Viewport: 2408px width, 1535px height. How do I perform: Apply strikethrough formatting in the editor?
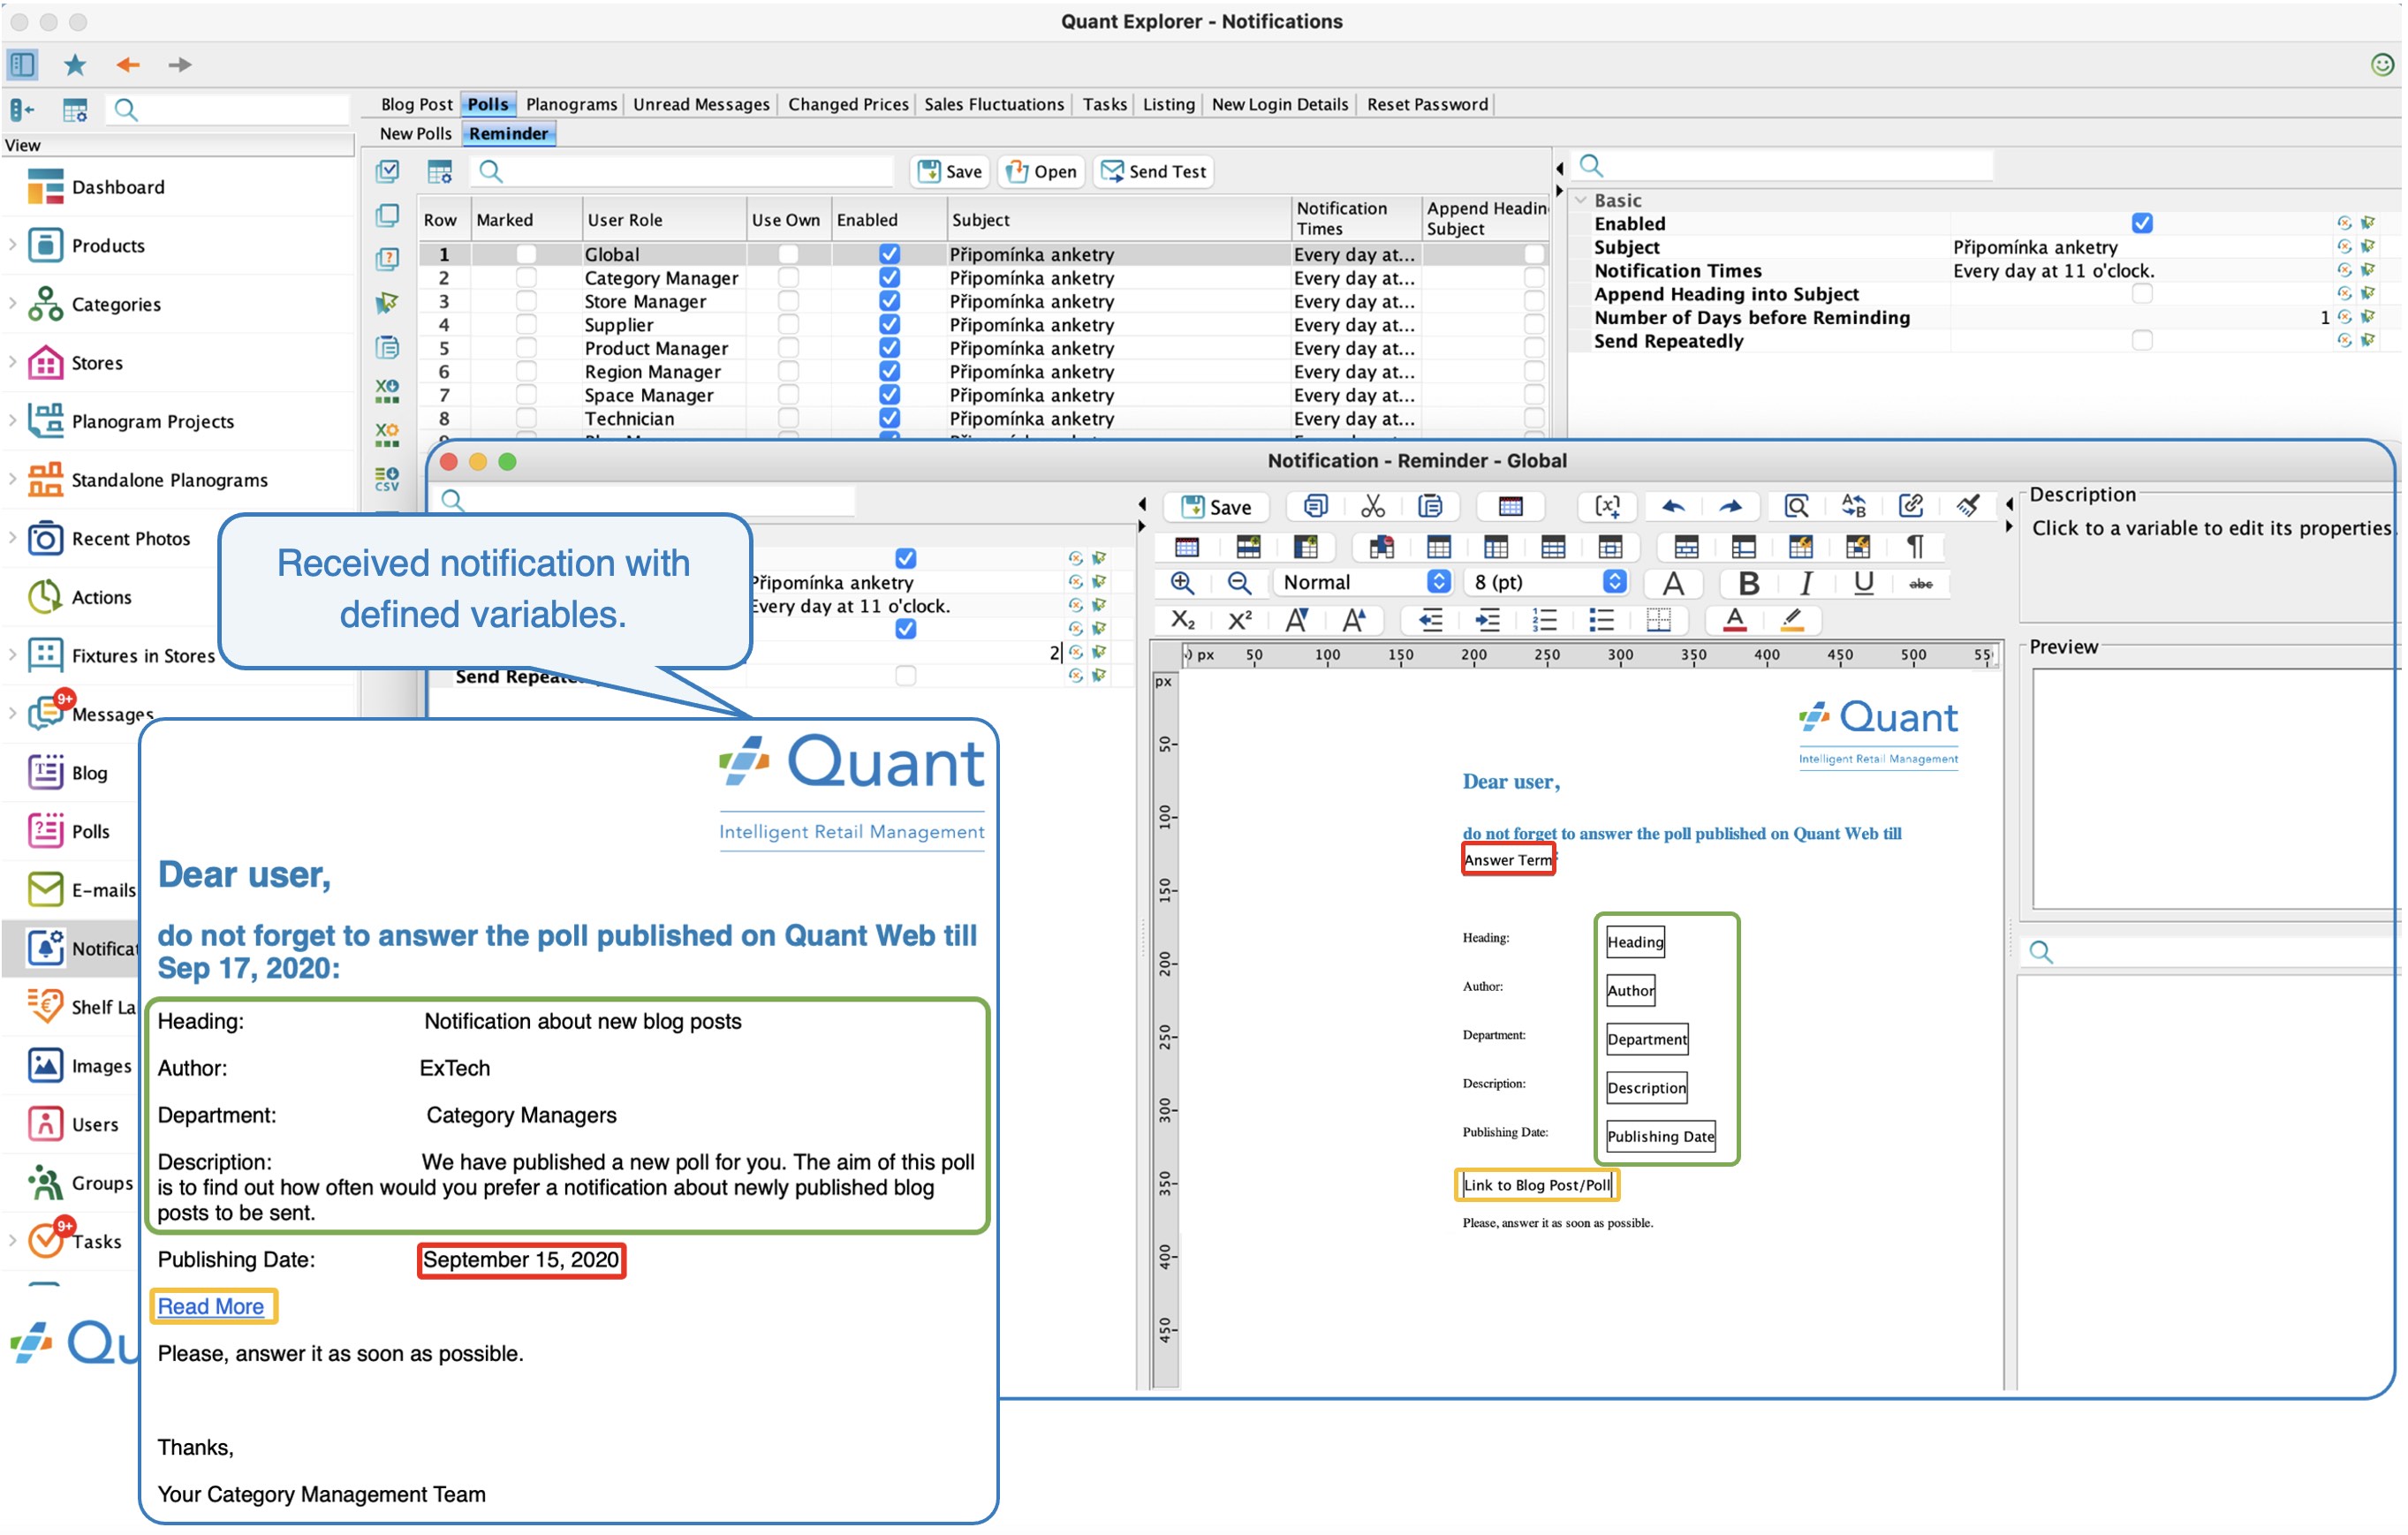(x=1921, y=584)
